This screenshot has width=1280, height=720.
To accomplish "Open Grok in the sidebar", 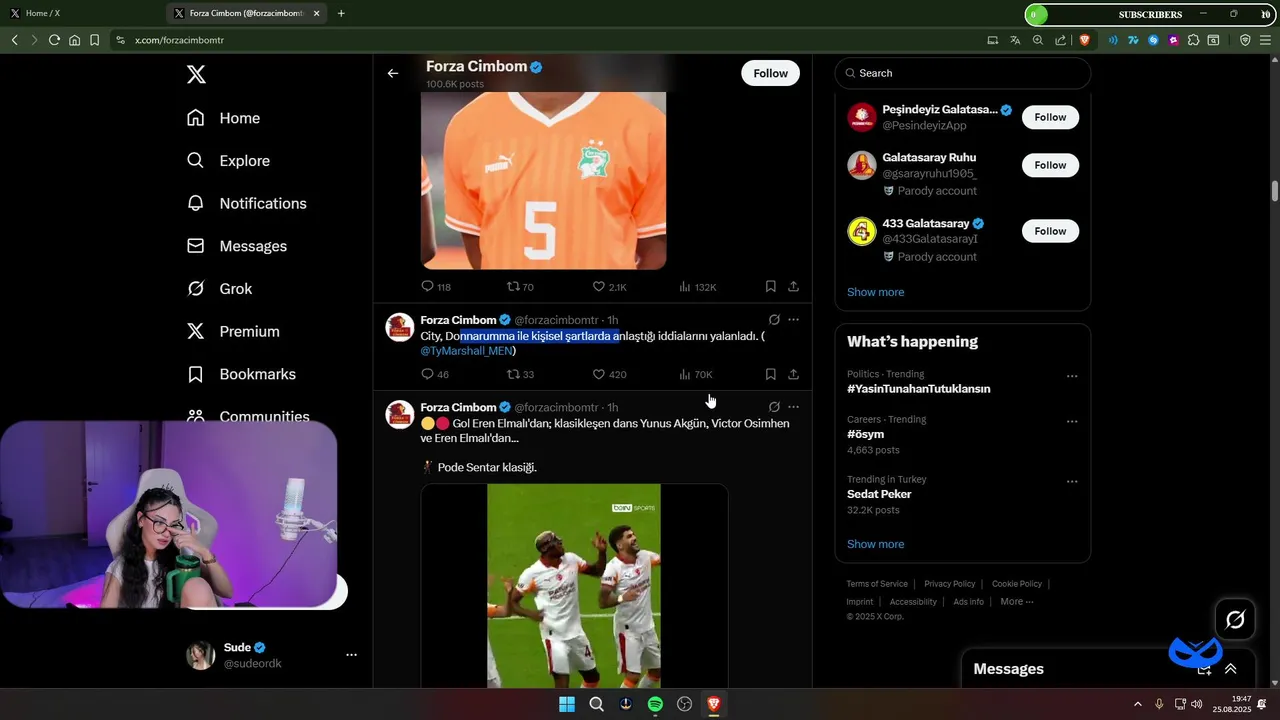I will coord(220,289).
